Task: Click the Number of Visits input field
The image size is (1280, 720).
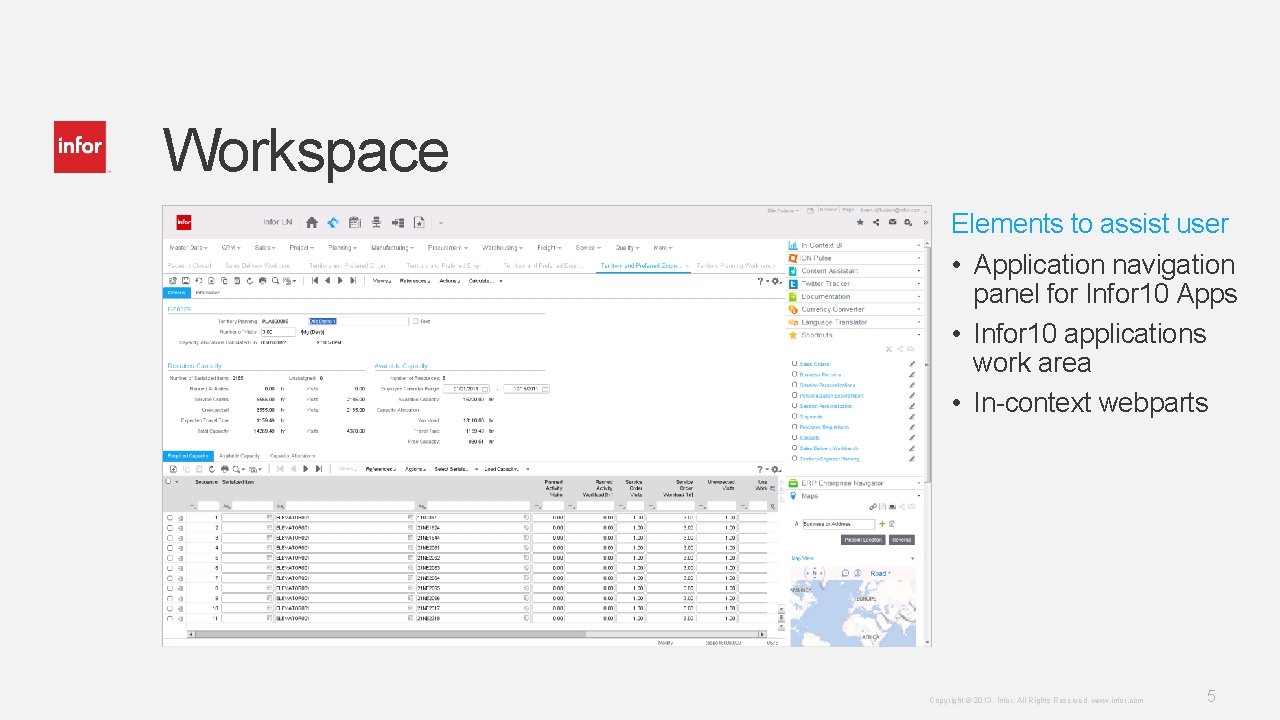Action: pyautogui.click(x=278, y=331)
